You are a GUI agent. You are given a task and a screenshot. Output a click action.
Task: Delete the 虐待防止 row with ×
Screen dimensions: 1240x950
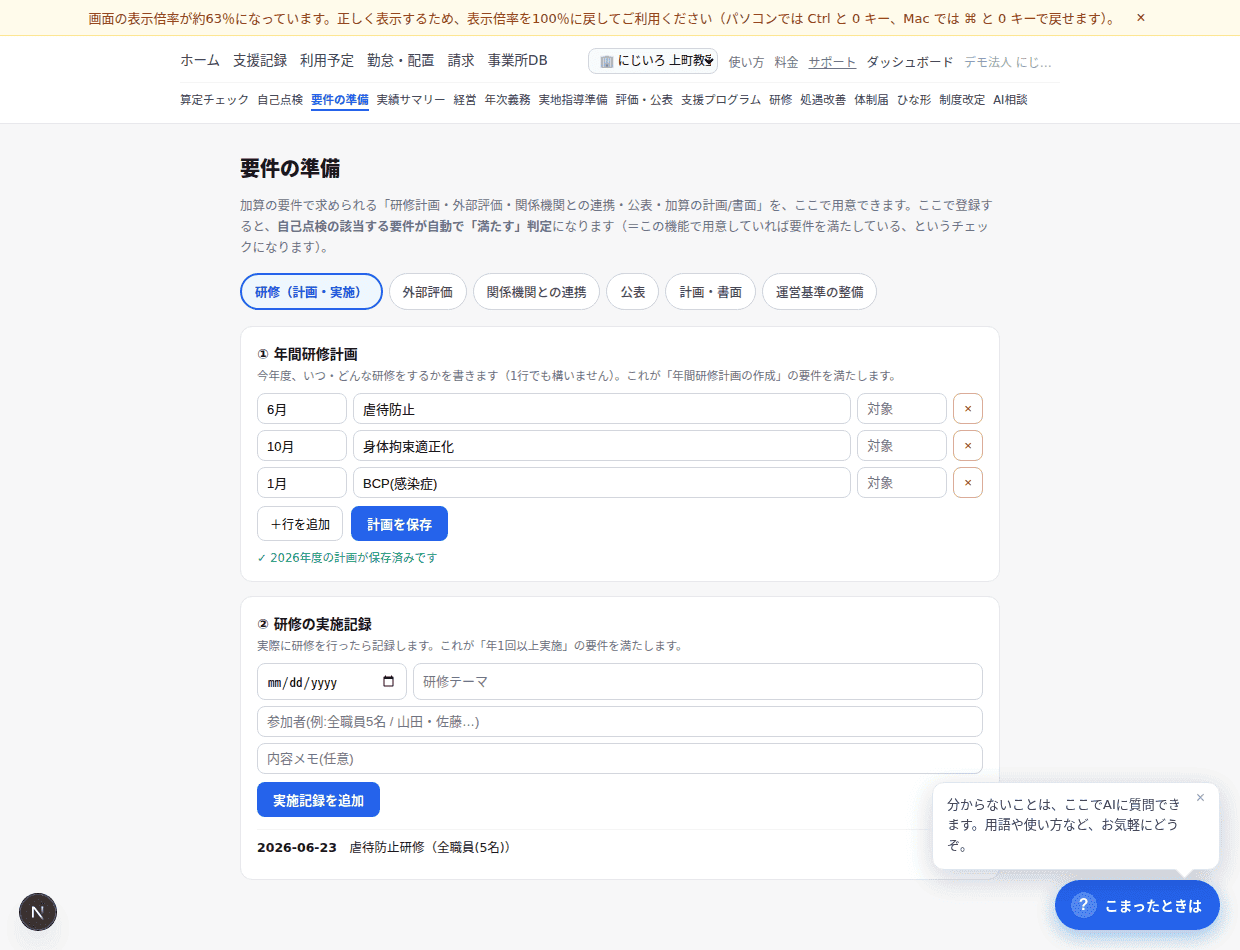click(968, 409)
